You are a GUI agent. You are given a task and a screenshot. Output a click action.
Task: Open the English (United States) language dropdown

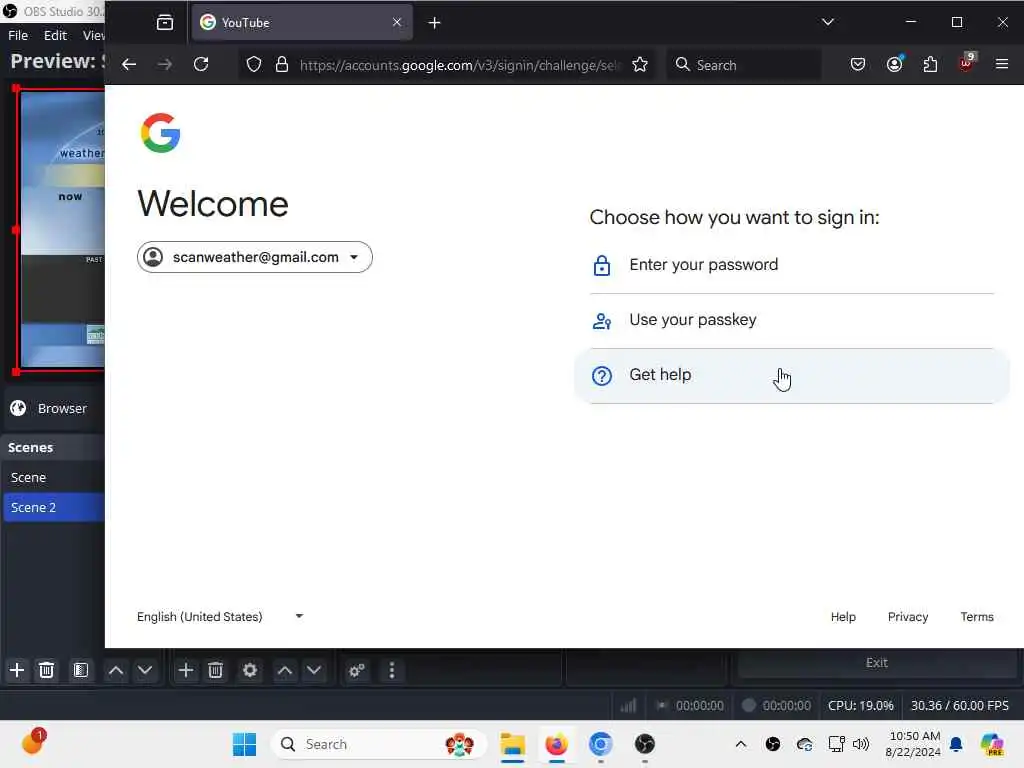click(x=220, y=616)
